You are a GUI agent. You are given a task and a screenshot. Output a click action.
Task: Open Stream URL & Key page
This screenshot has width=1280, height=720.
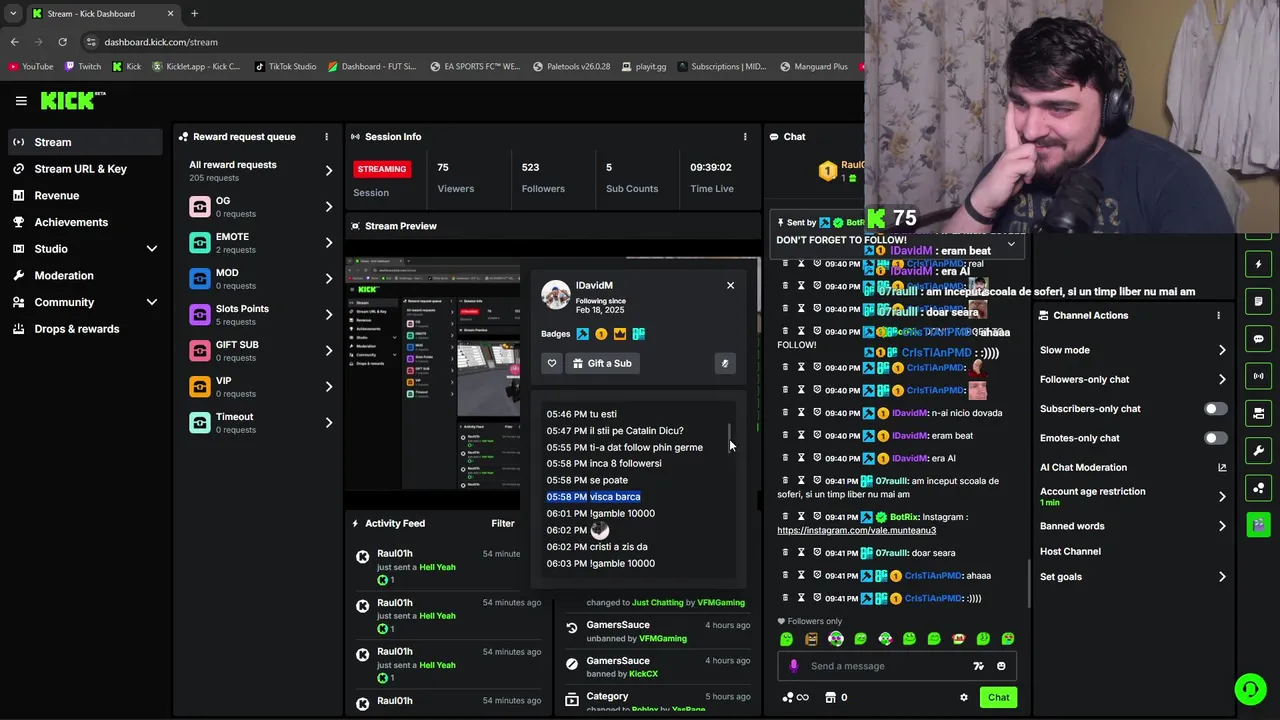pyautogui.click(x=85, y=169)
